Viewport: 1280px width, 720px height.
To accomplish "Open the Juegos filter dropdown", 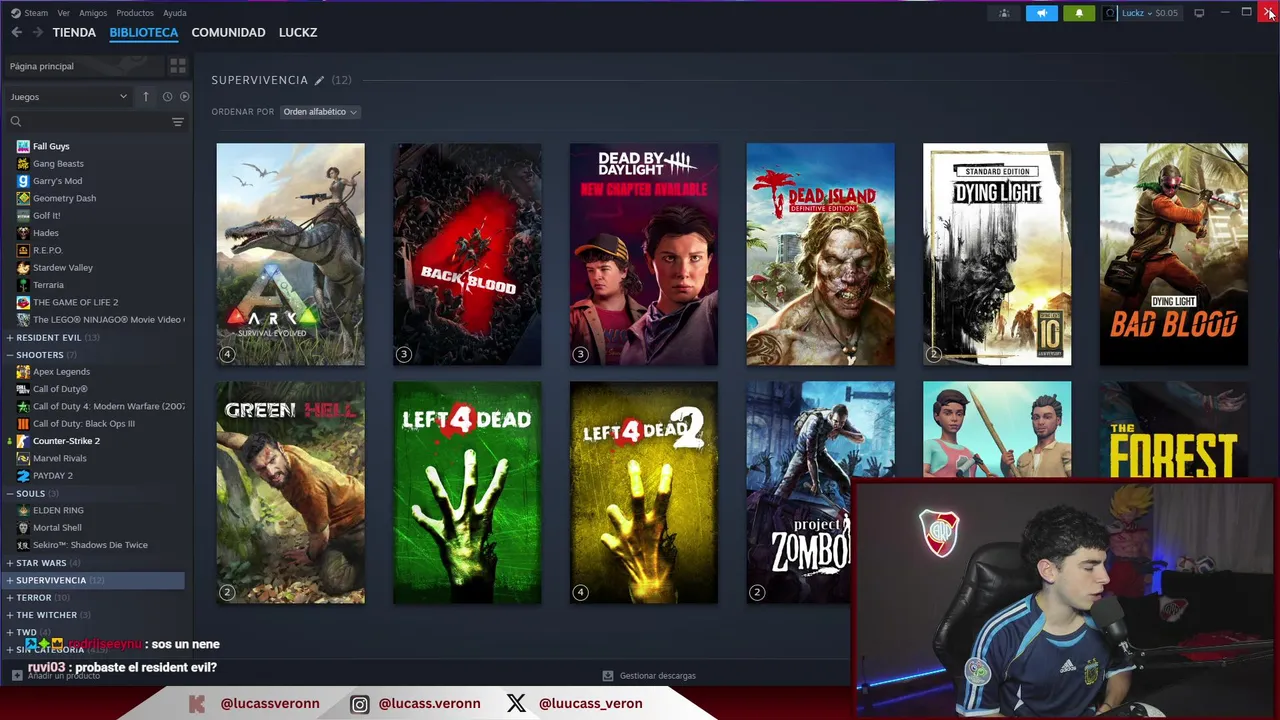I will (68, 97).
